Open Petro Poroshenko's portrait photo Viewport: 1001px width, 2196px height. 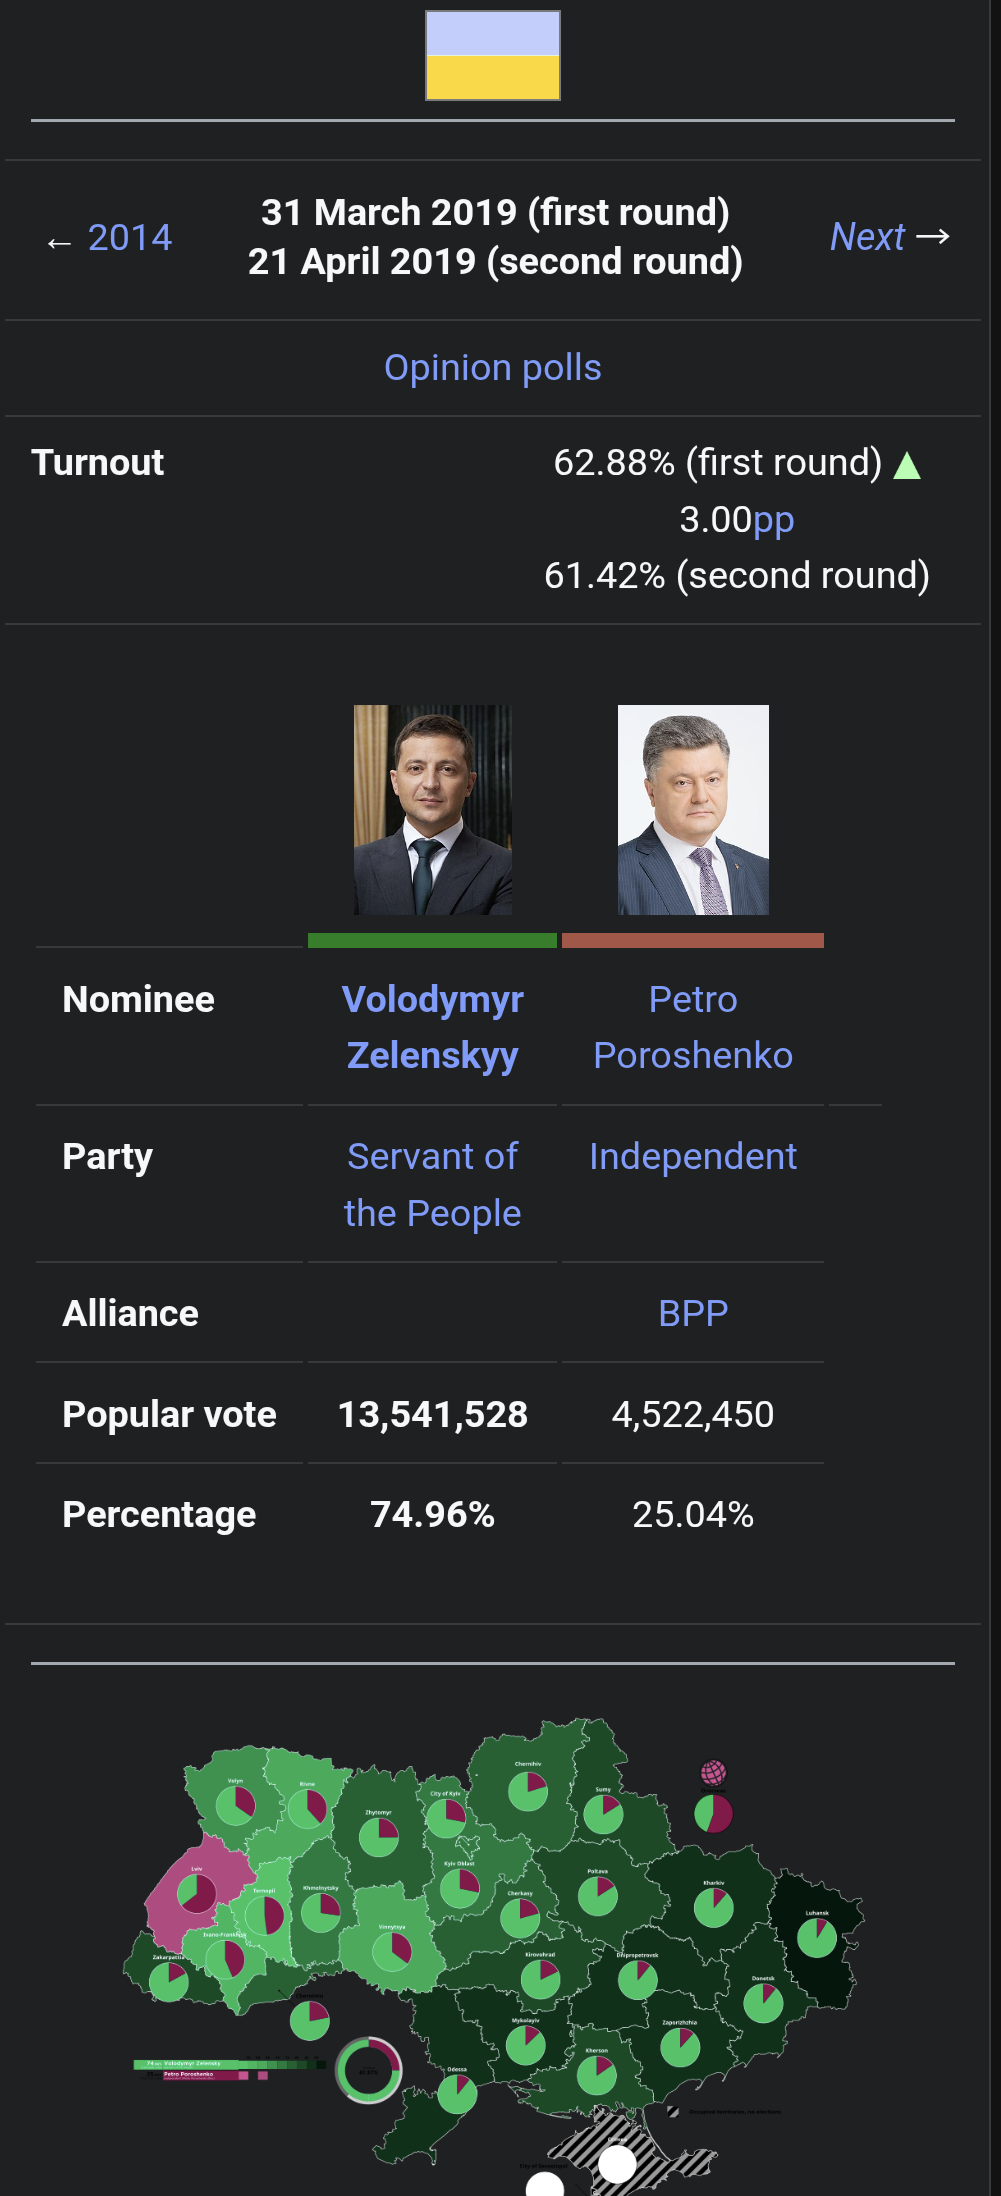click(x=693, y=810)
